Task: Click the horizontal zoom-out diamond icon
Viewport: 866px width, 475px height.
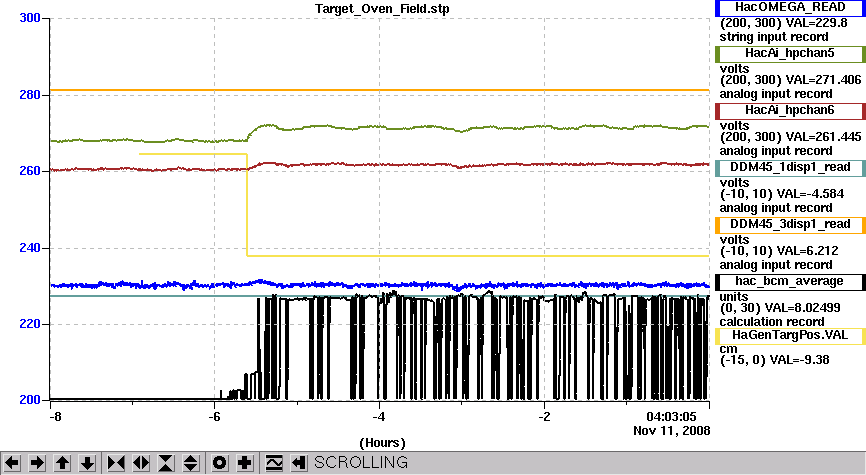Action: click(x=141, y=462)
